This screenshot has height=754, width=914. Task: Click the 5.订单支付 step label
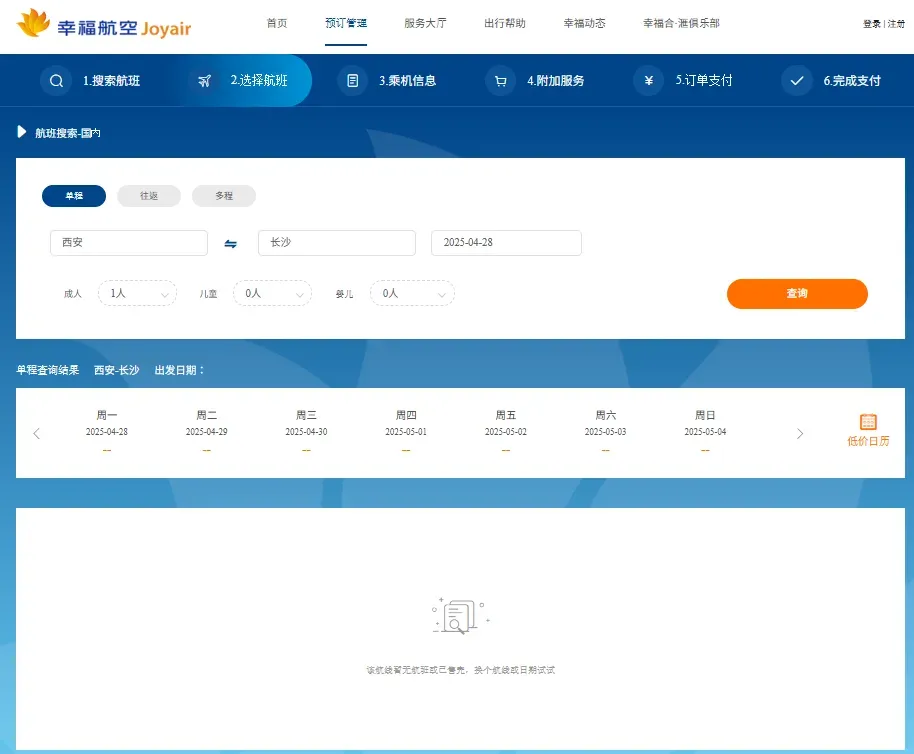(704, 80)
